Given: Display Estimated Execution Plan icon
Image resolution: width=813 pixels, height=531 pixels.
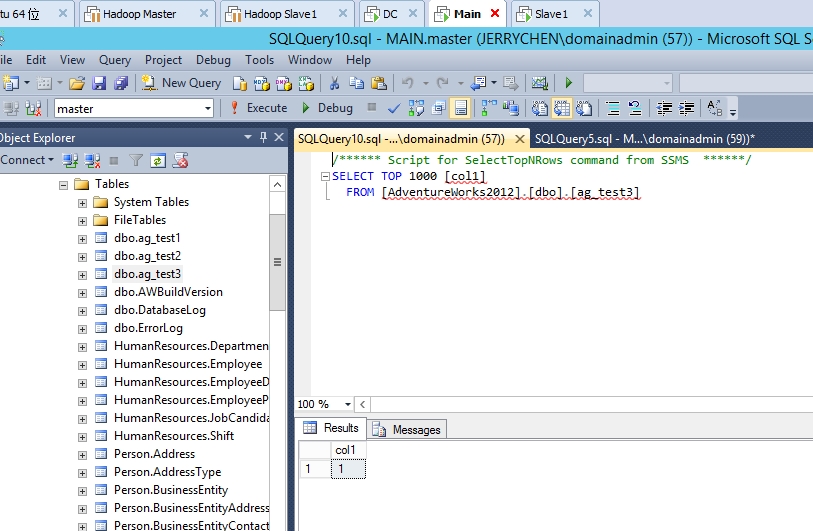Looking at the screenshot, I should (x=416, y=108).
